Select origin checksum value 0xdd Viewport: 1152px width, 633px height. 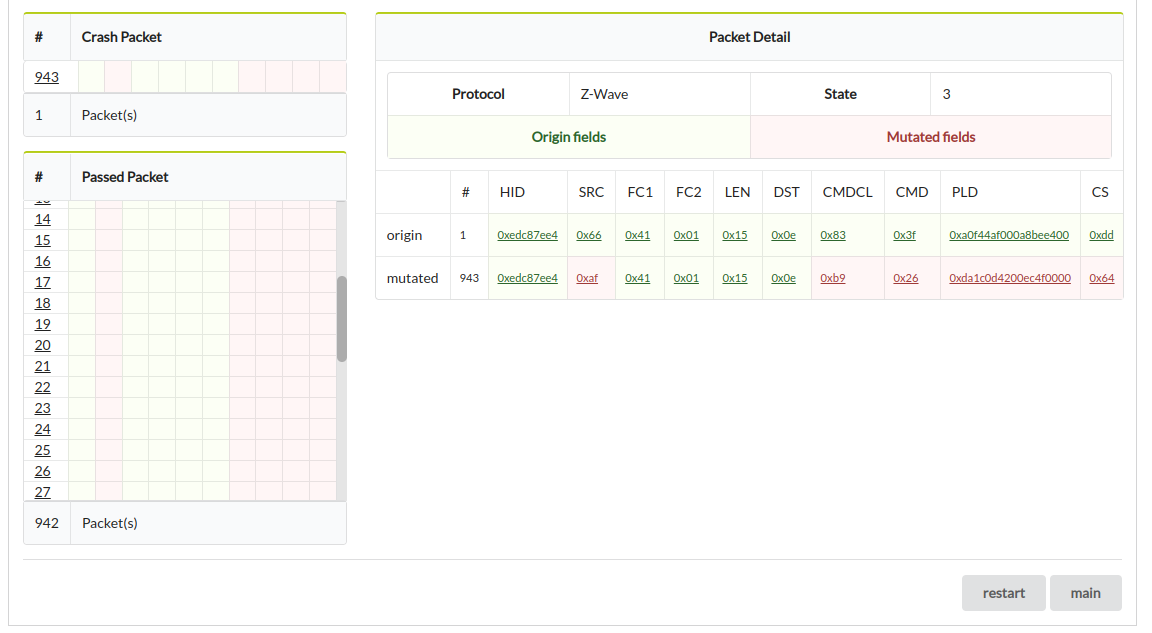[x=1101, y=235]
